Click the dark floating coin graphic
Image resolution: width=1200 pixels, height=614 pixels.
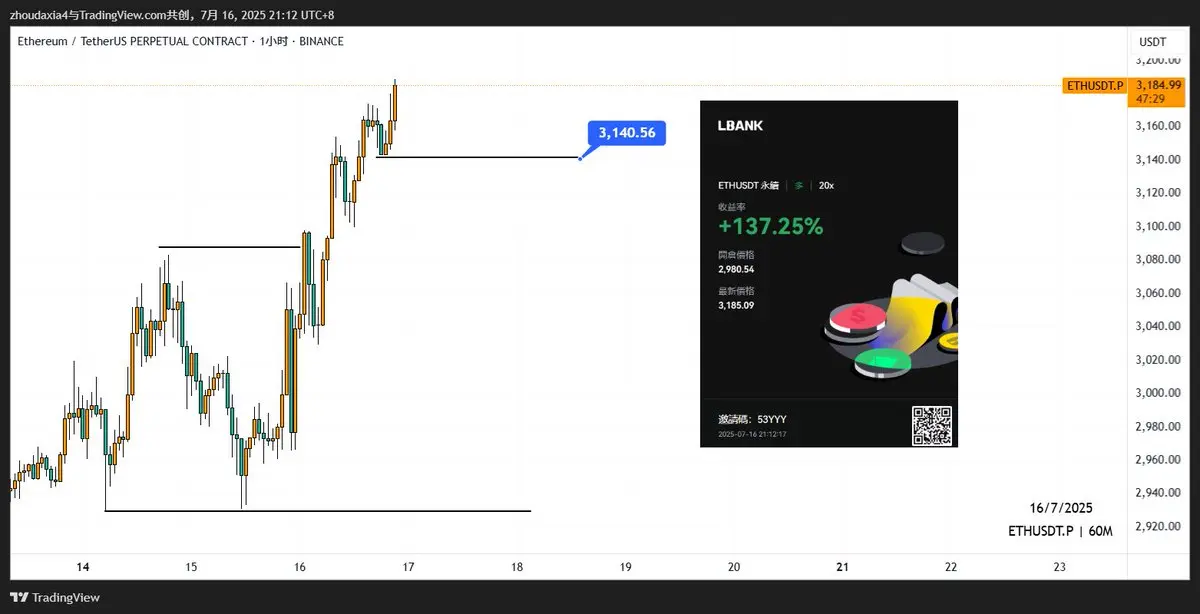pos(922,243)
